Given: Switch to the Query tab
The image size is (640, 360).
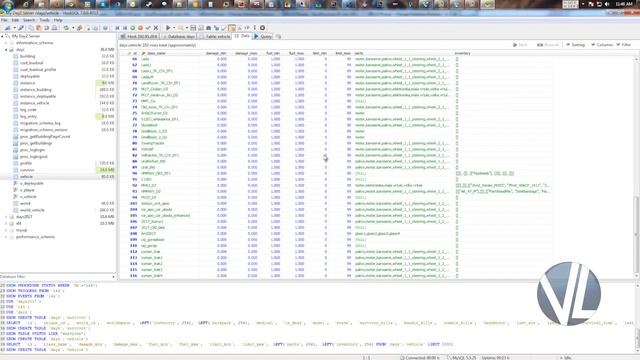Looking at the screenshot, I should 262,36.
